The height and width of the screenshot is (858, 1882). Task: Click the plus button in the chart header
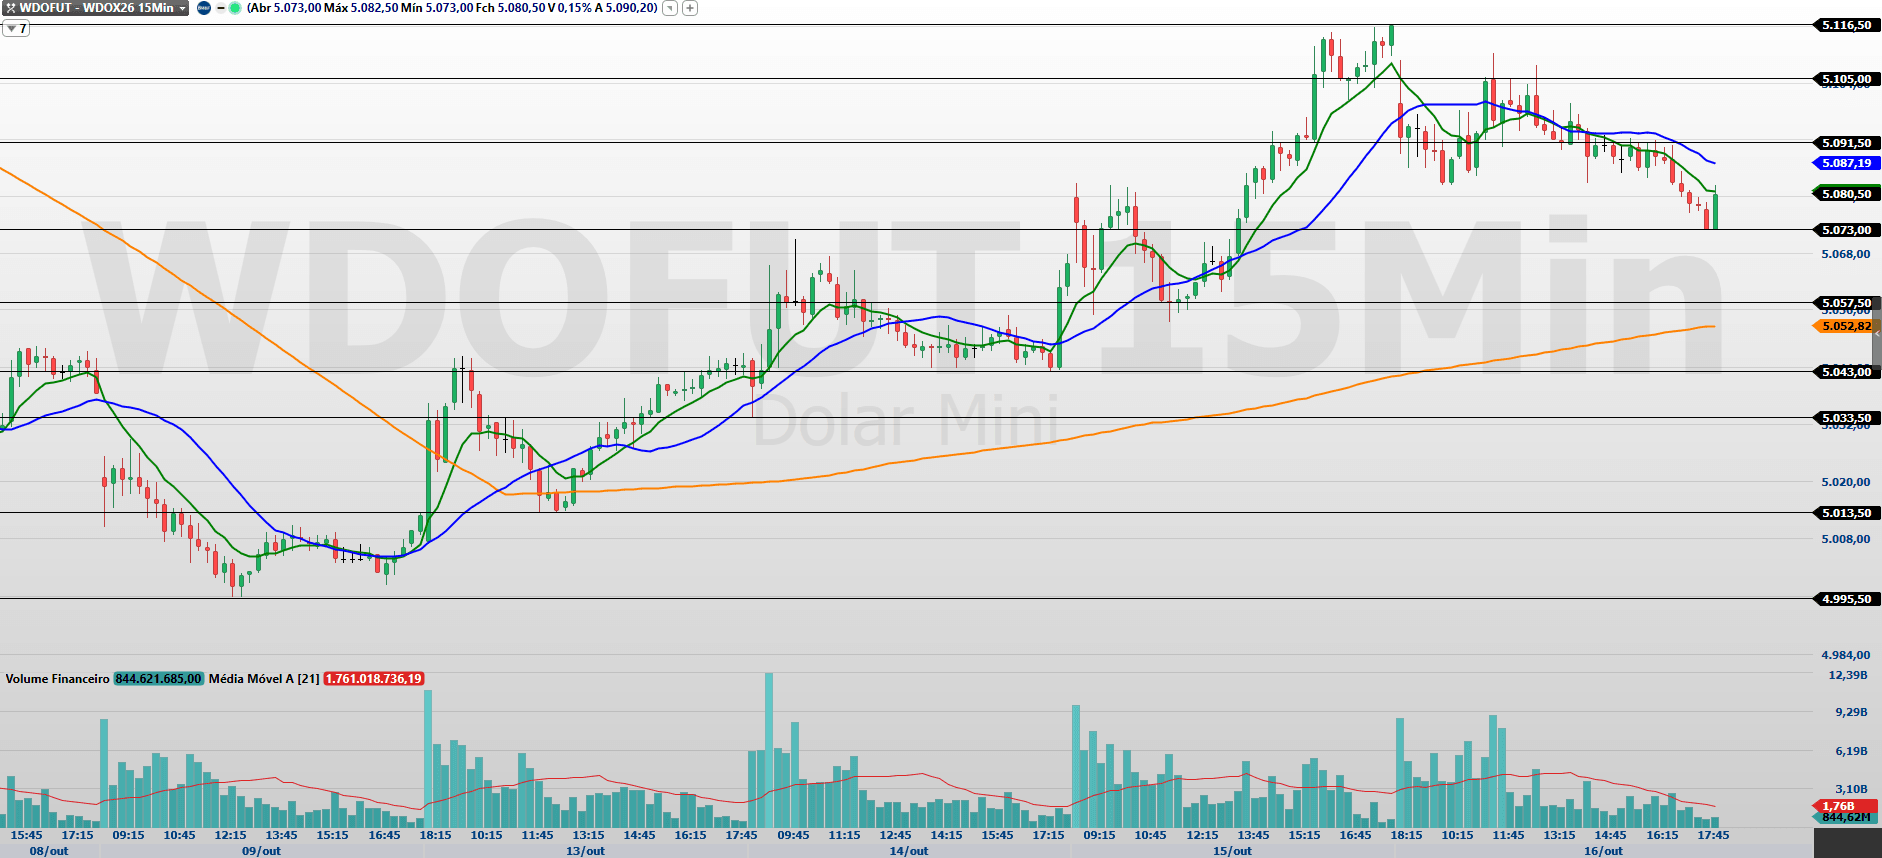click(690, 8)
